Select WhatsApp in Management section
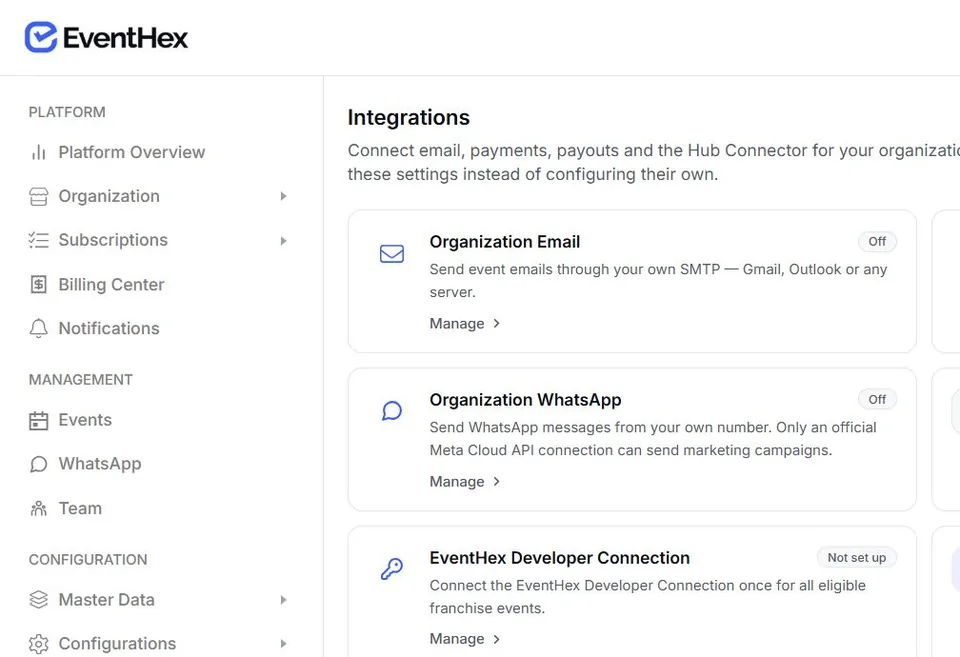This screenshot has width=960, height=657. (x=100, y=464)
